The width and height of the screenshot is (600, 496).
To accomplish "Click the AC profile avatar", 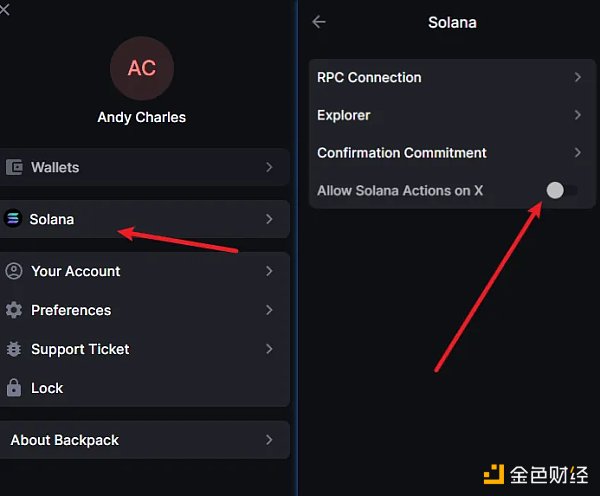I will coord(142,68).
